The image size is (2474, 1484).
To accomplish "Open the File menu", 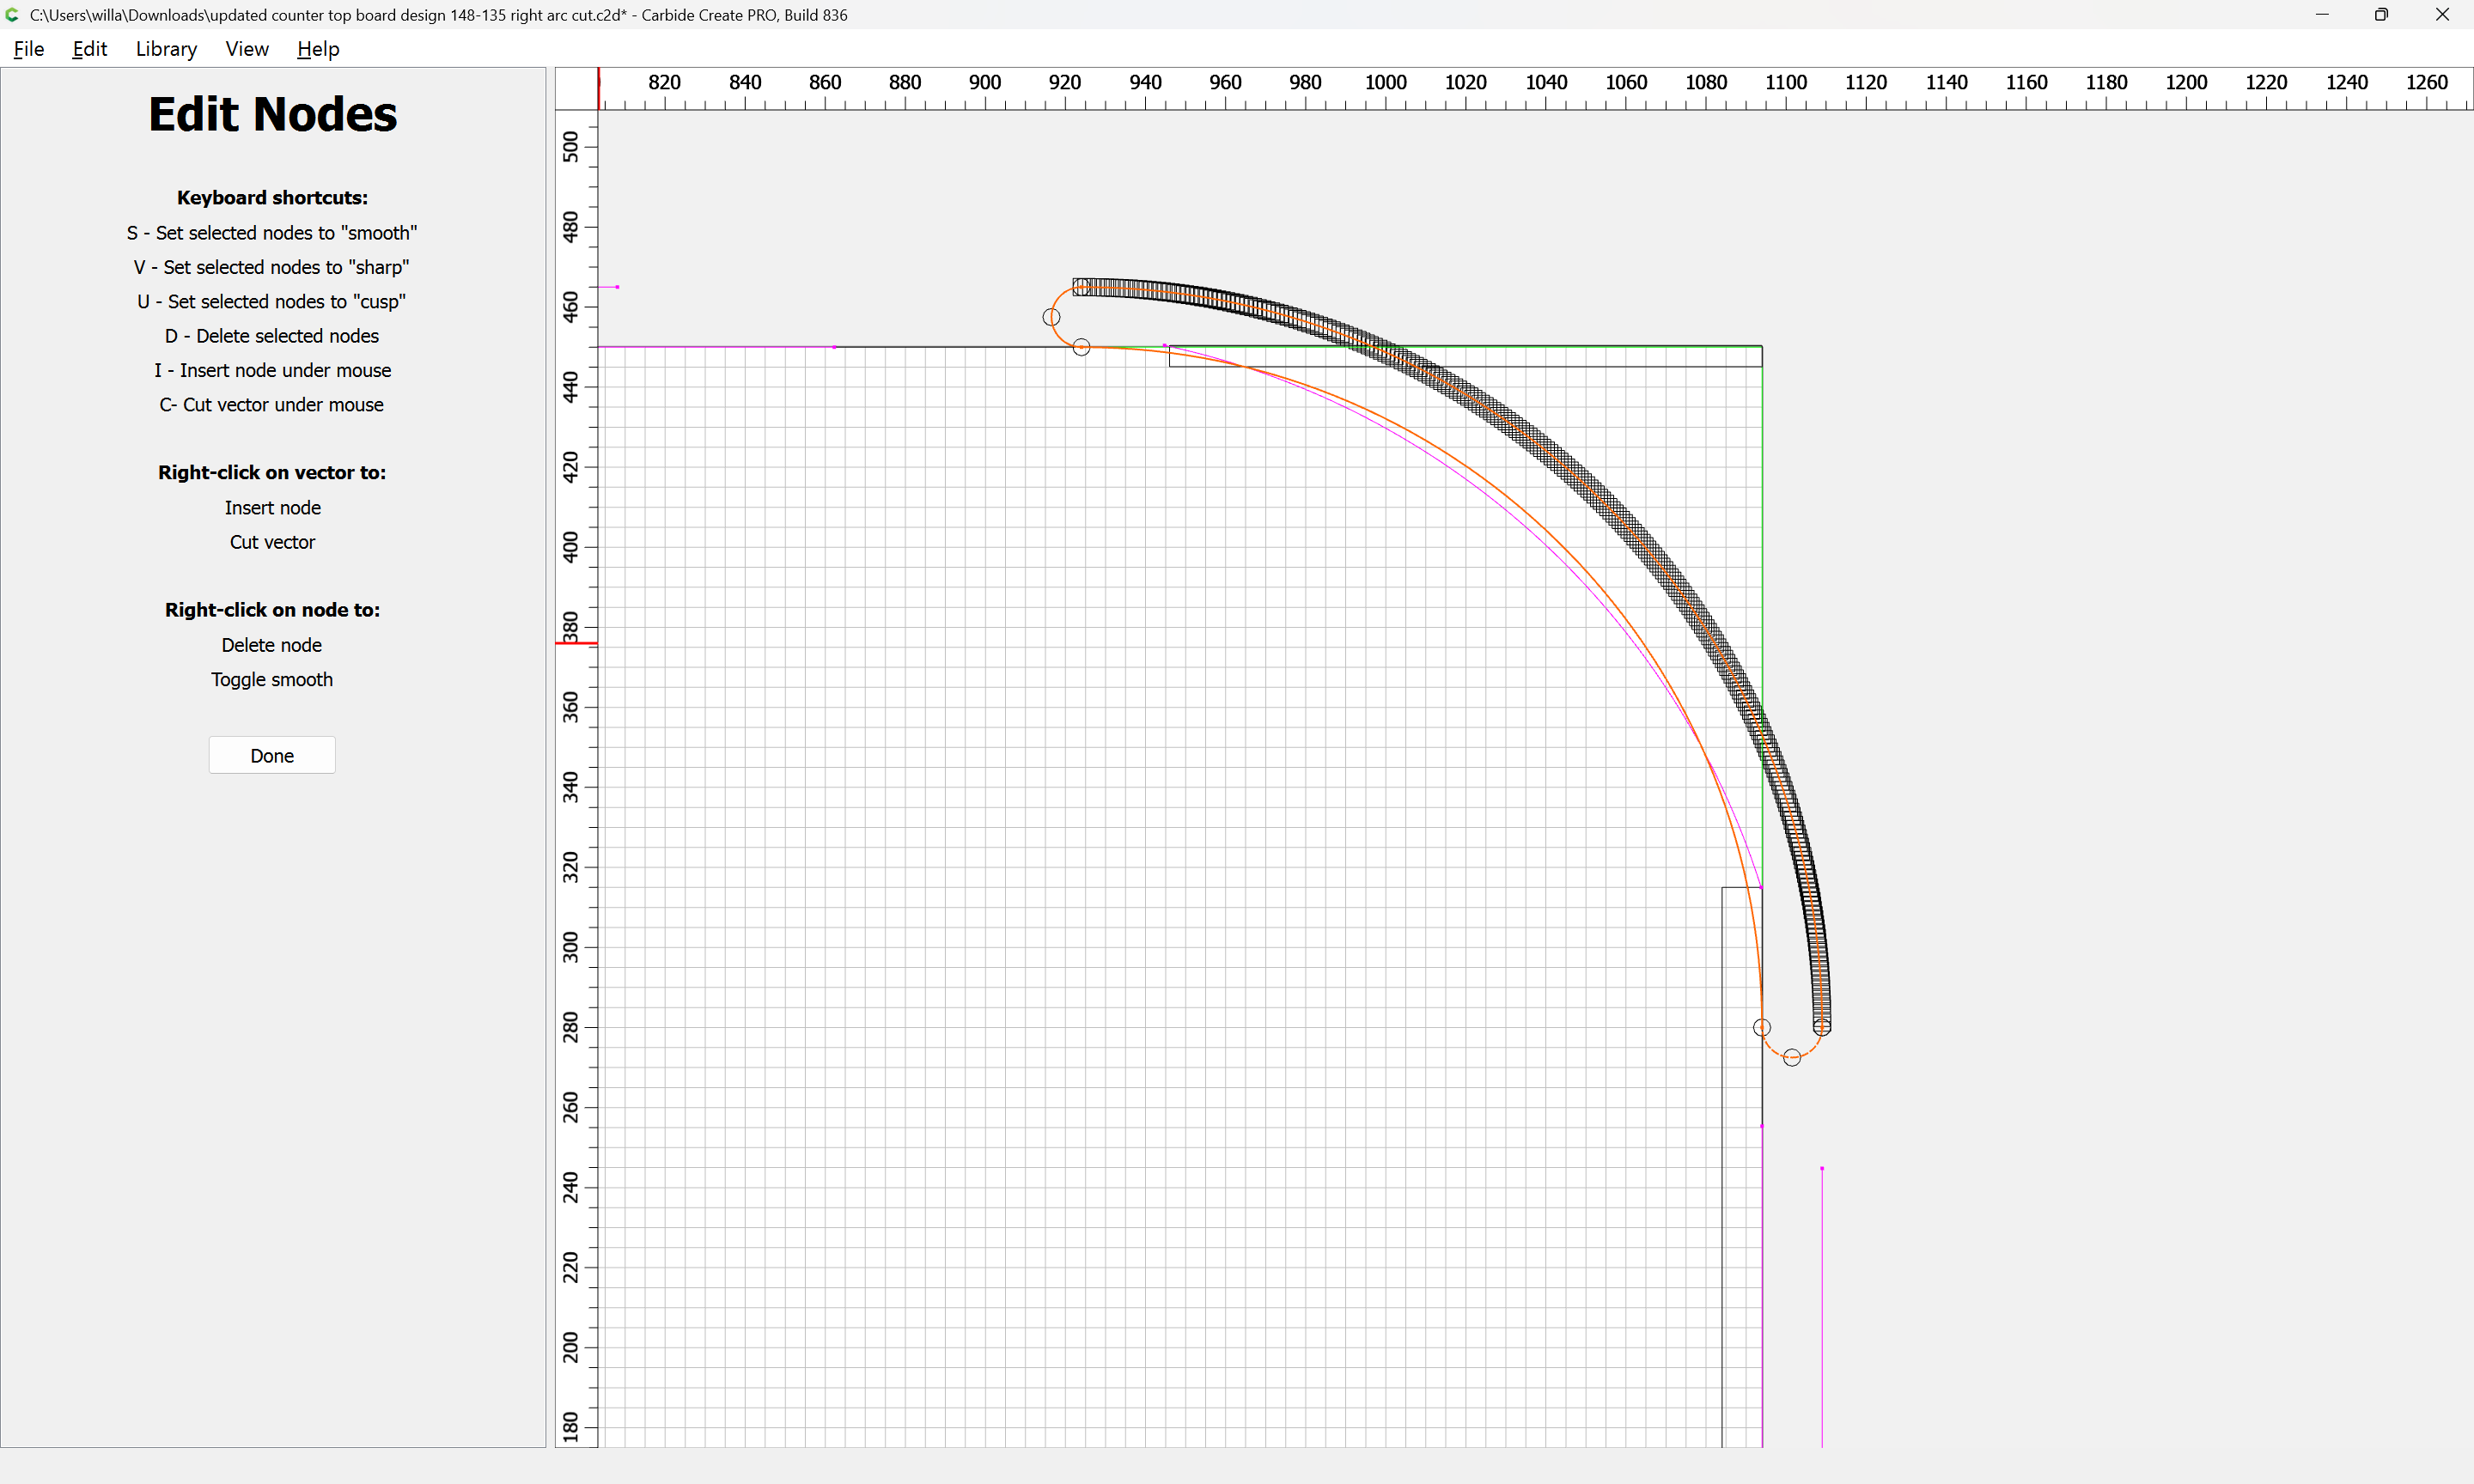I will pos(28,49).
